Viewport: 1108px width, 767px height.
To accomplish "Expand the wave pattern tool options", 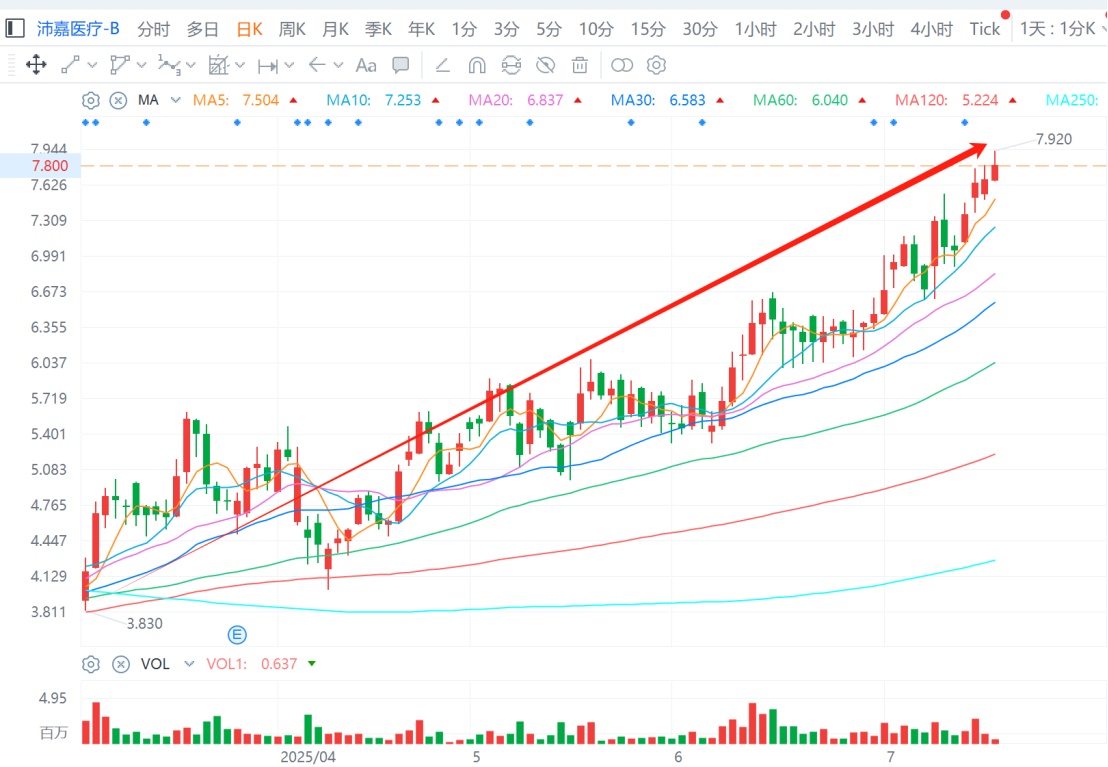I will 191,65.
